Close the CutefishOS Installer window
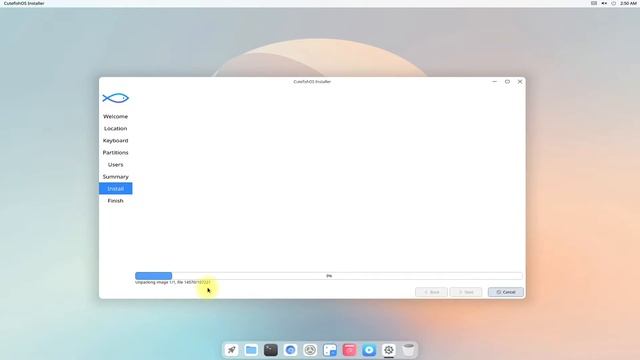The height and width of the screenshot is (360, 640). tap(520, 82)
